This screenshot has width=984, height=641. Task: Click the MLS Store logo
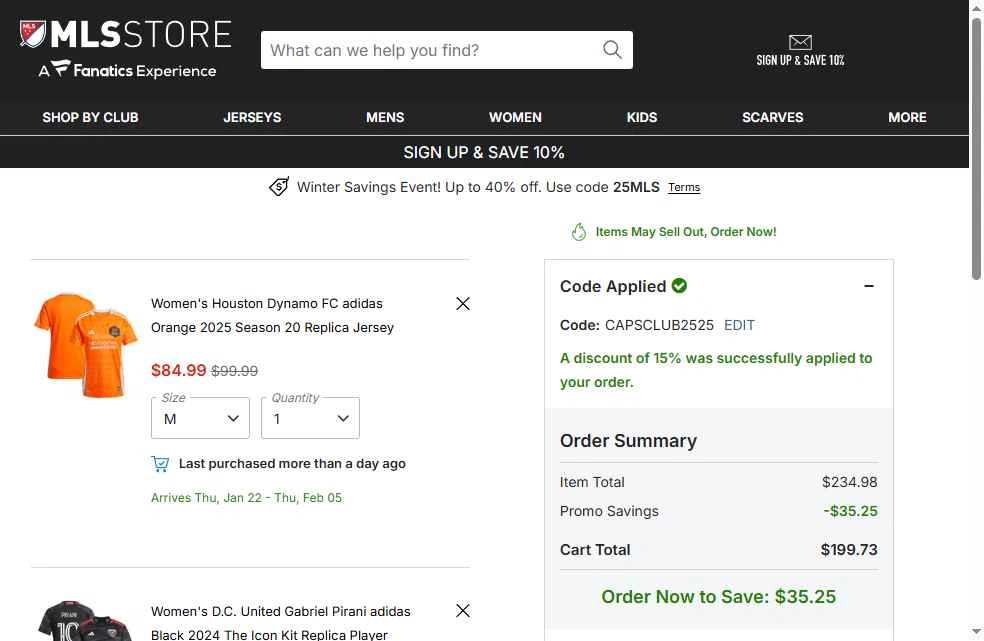click(x=126, y=34)
